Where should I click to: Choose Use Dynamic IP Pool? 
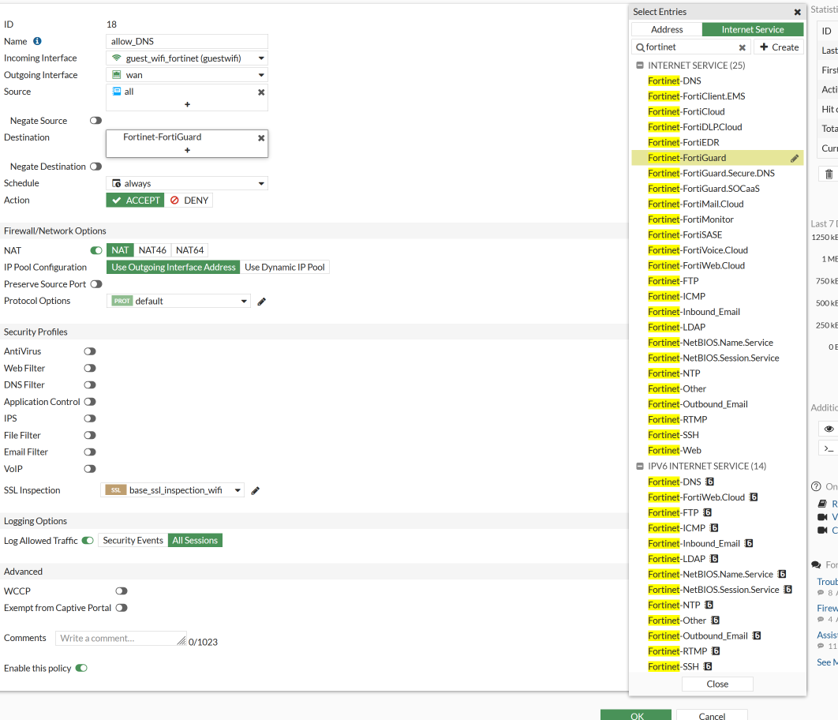(x=284, y=267)
